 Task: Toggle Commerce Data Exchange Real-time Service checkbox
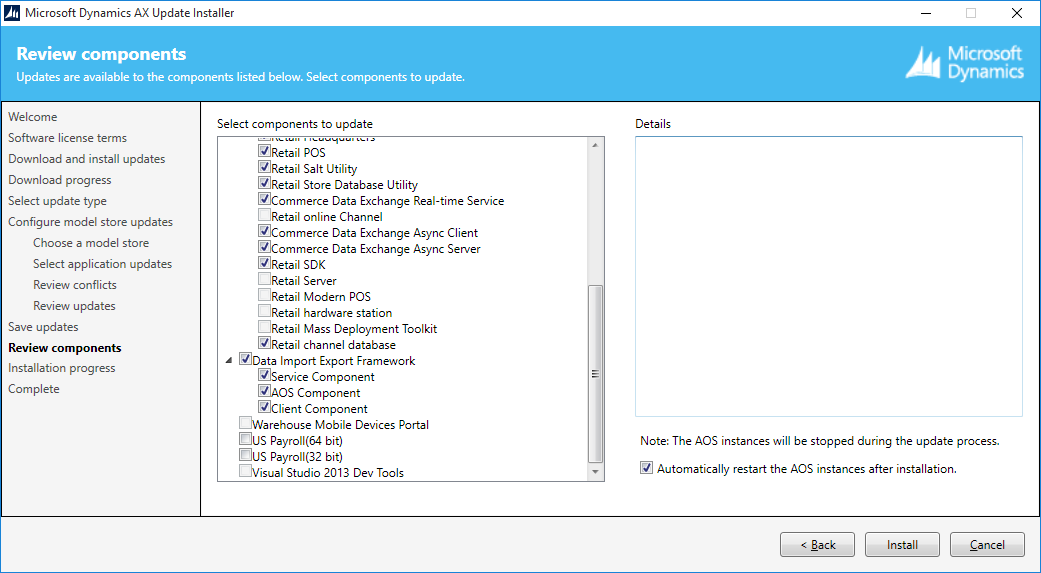pos(264,199)
